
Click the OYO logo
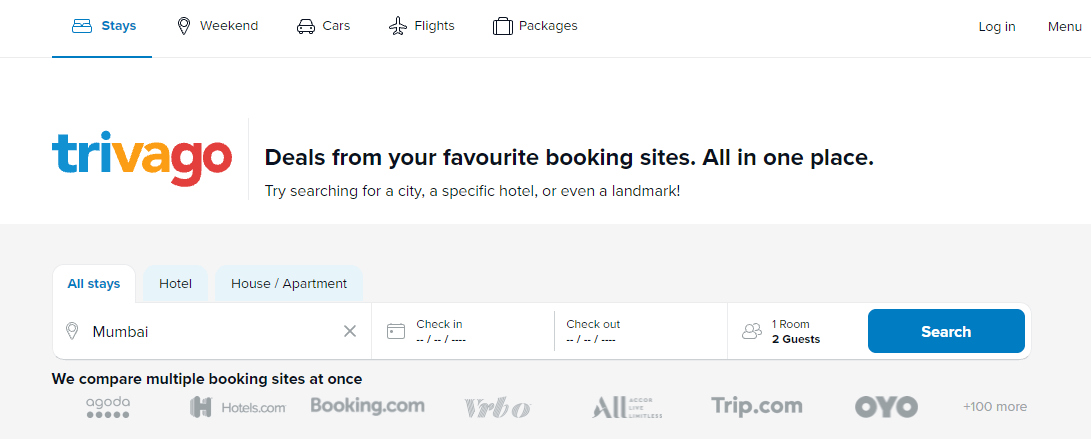pos(886,407)
